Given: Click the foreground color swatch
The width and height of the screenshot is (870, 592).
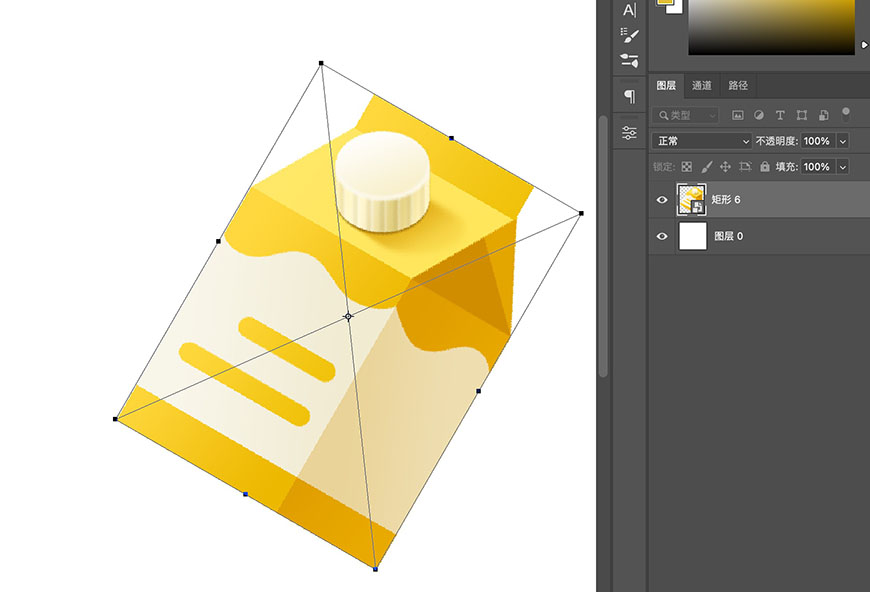Looking at the screenshot, I should tap(664, 2).
